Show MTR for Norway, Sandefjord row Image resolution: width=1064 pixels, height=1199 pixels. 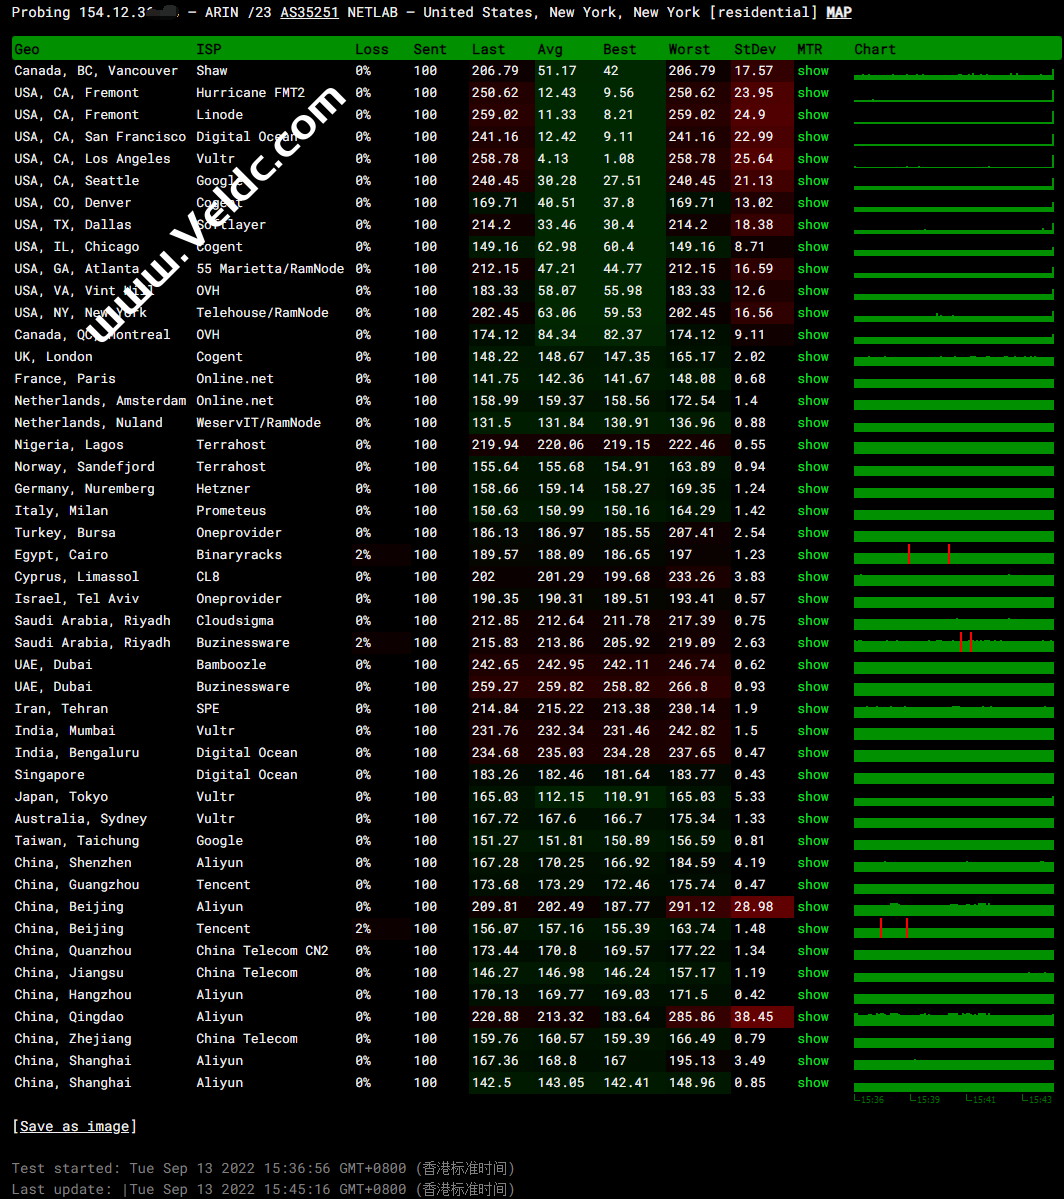pyautogui.click(x=812, y=466)
